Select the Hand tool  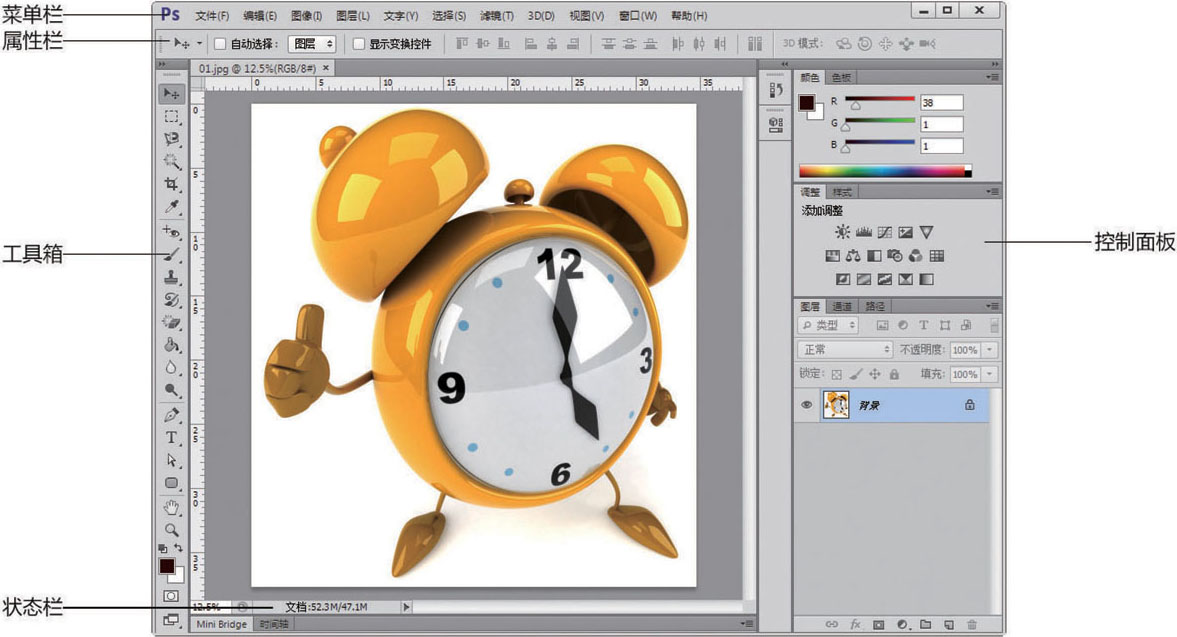point(171,507)
